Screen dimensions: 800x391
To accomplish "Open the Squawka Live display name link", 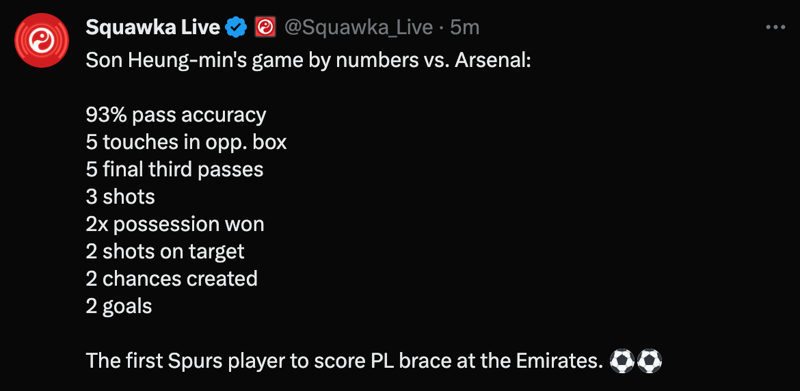I will tap(152, 27).
